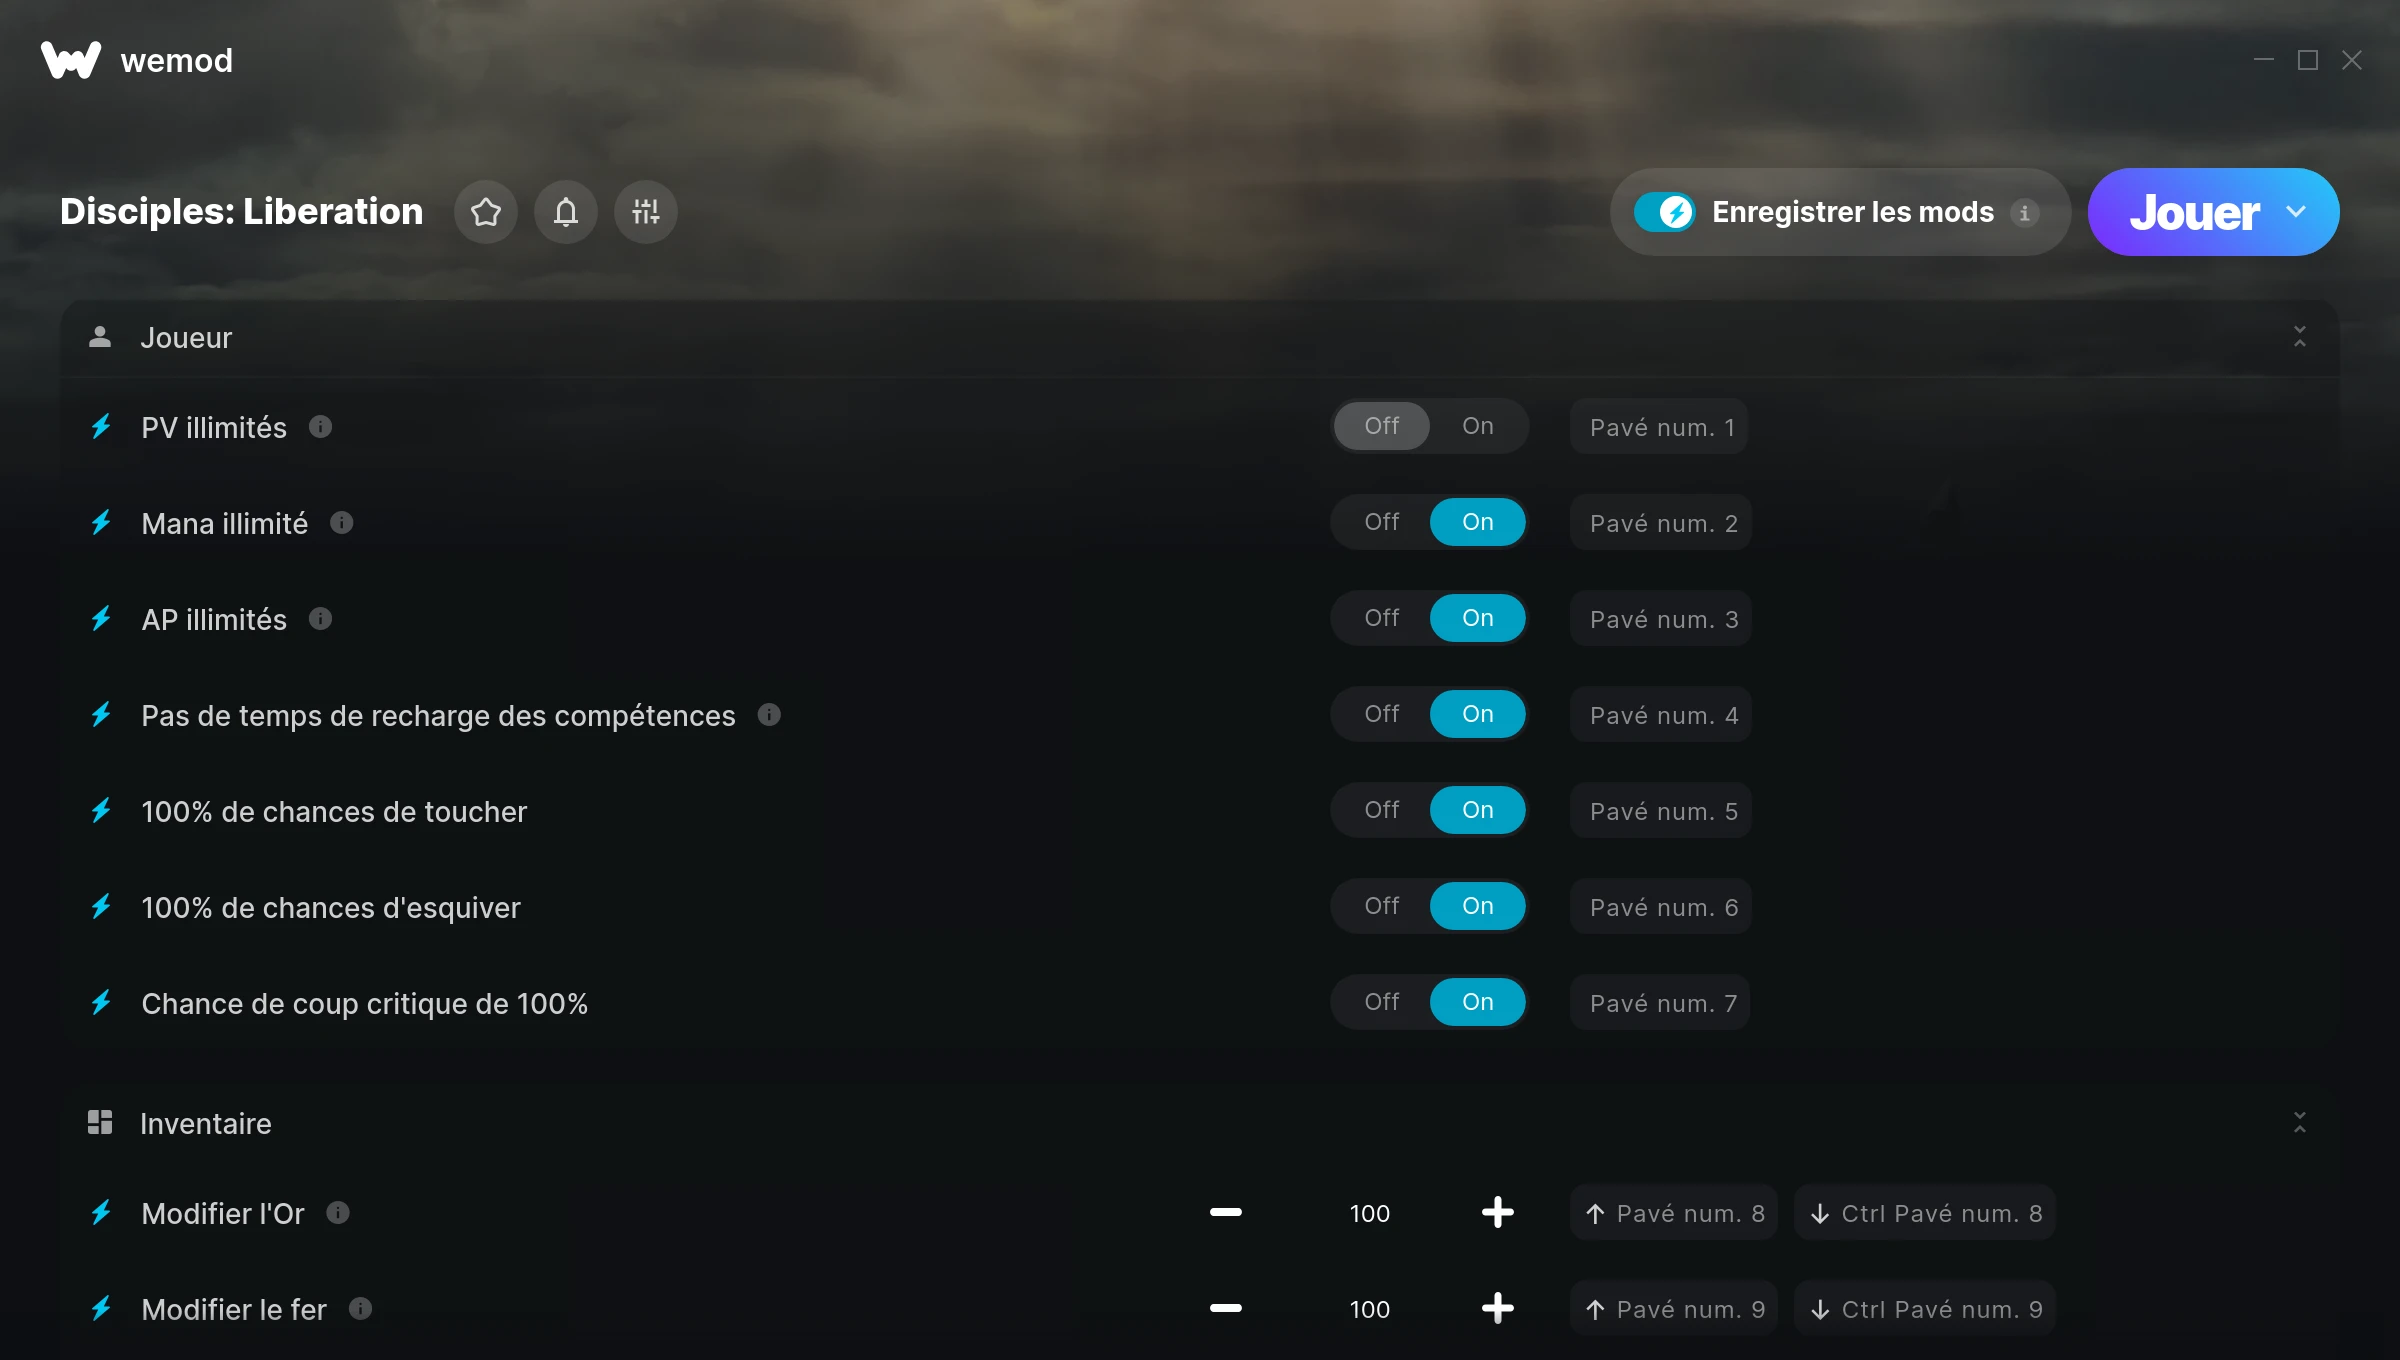Show info for PV illimités

[320, 427]
